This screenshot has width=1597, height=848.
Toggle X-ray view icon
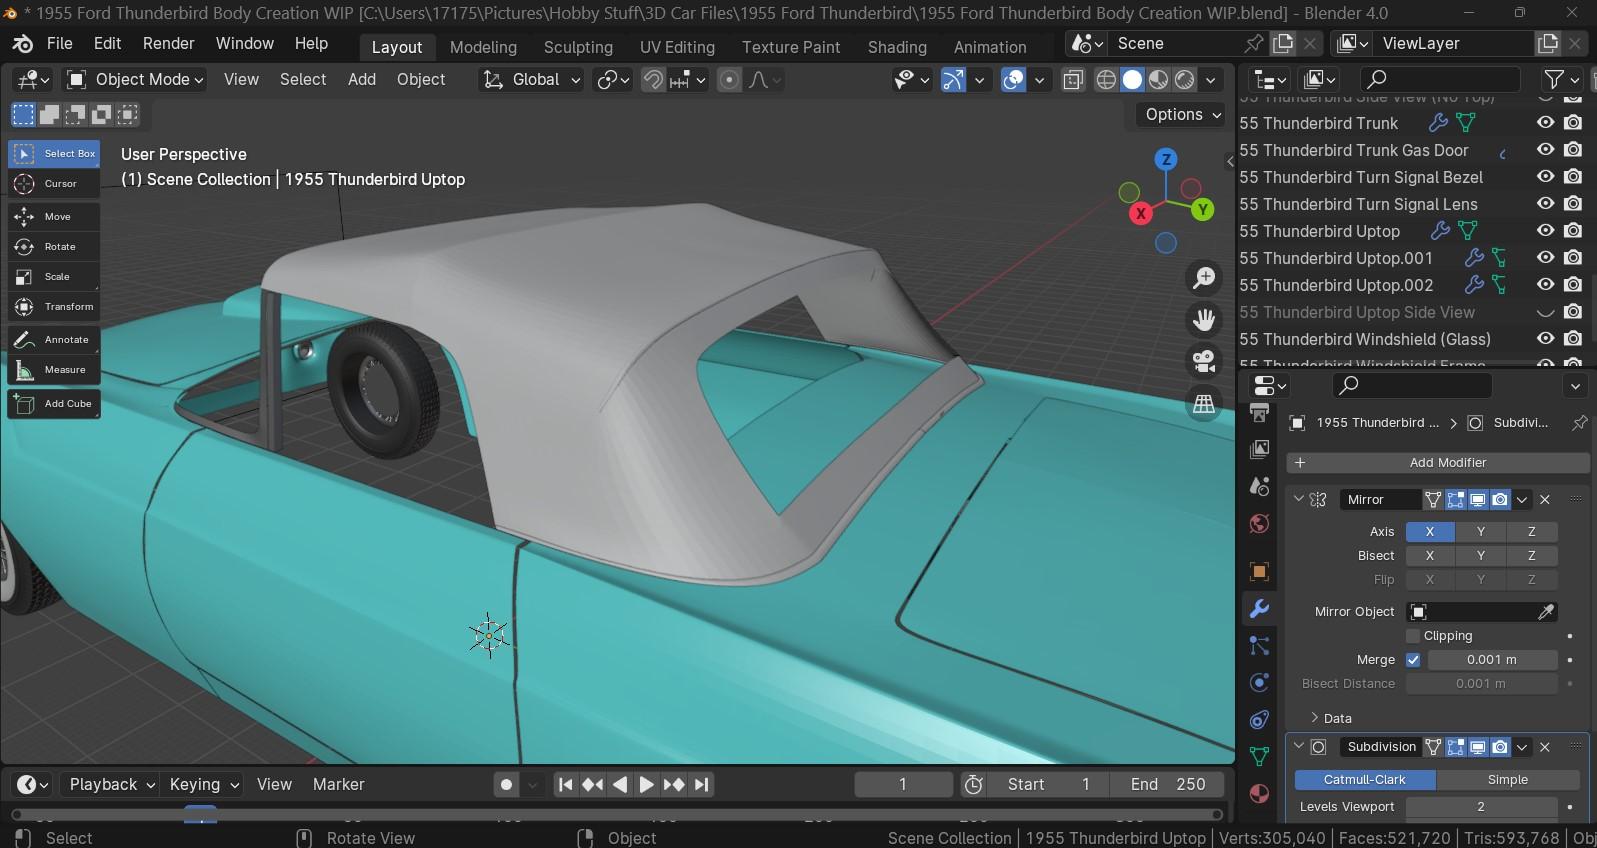1073,80
